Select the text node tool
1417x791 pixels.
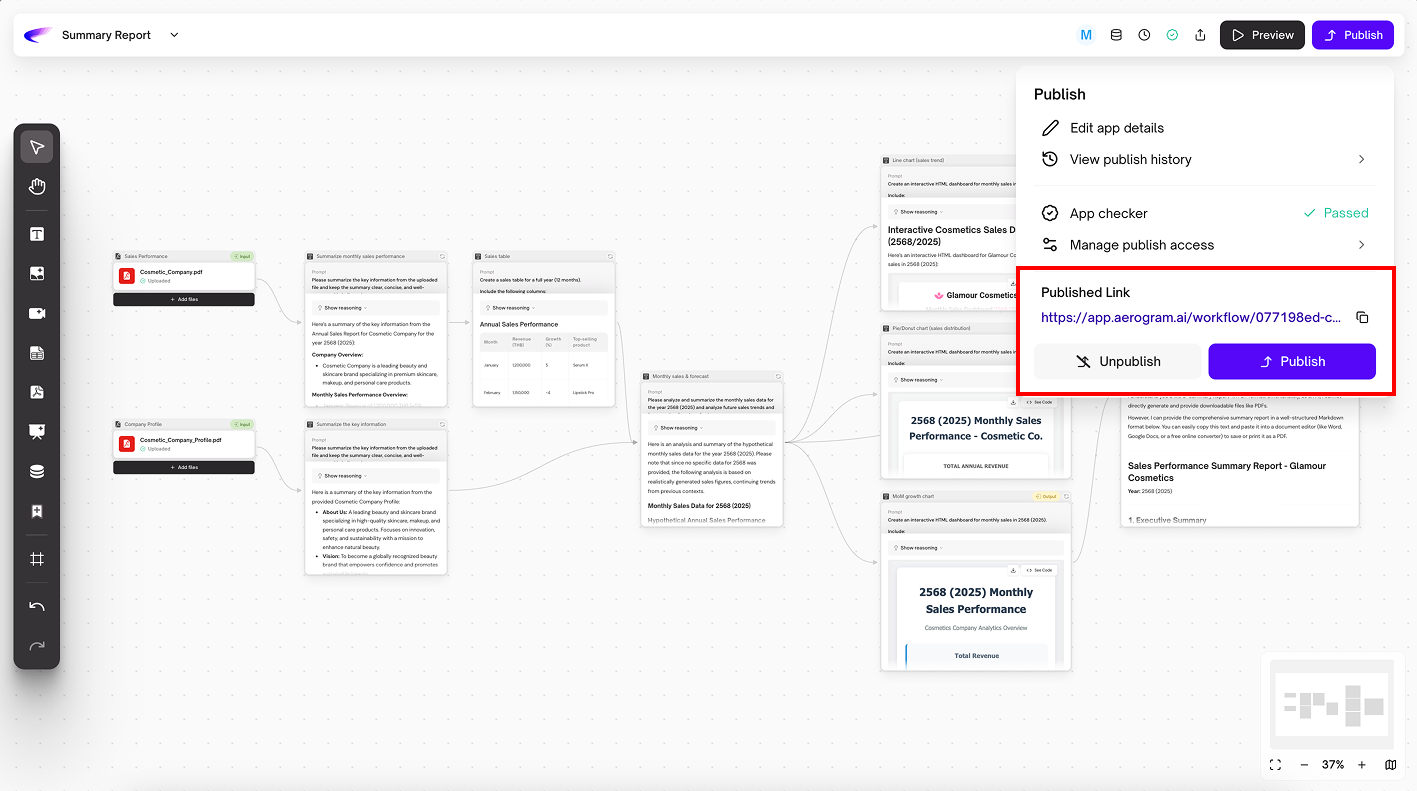(37, 235)
